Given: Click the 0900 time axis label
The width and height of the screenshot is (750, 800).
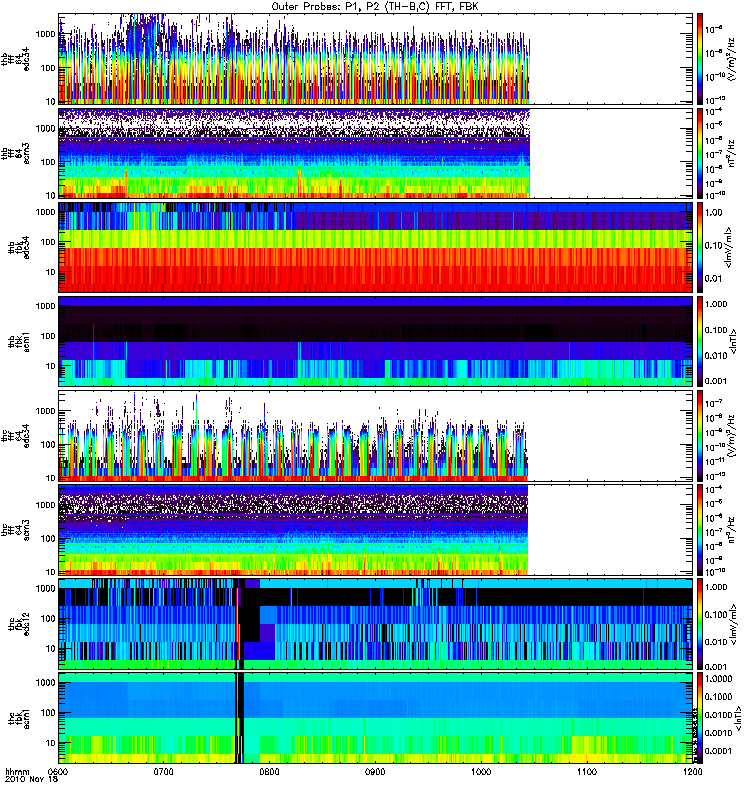Looking at the screenshot, I should click(x=375, y=772).
